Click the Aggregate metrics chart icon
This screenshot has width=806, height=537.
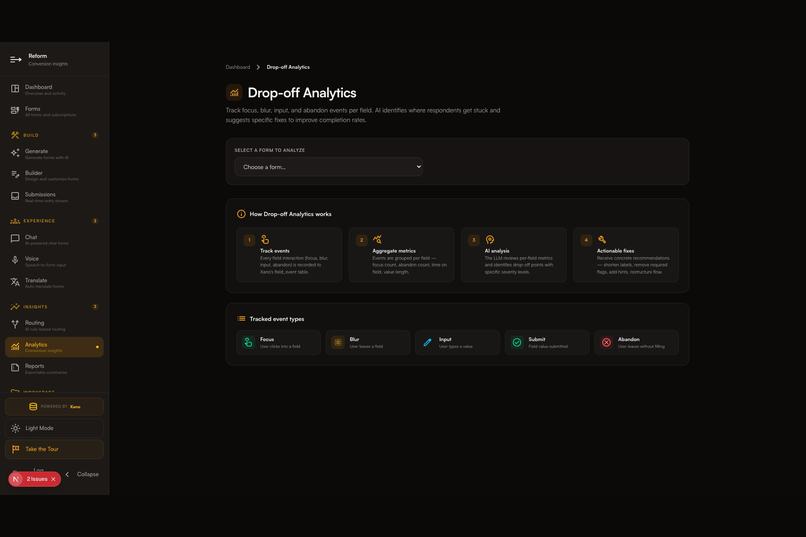pyautogui.click(x=377, y=239)
